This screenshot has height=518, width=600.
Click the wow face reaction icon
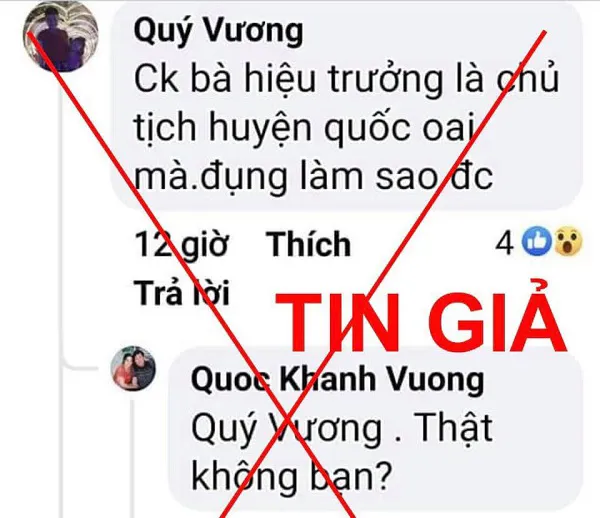(x=568, y=242)
